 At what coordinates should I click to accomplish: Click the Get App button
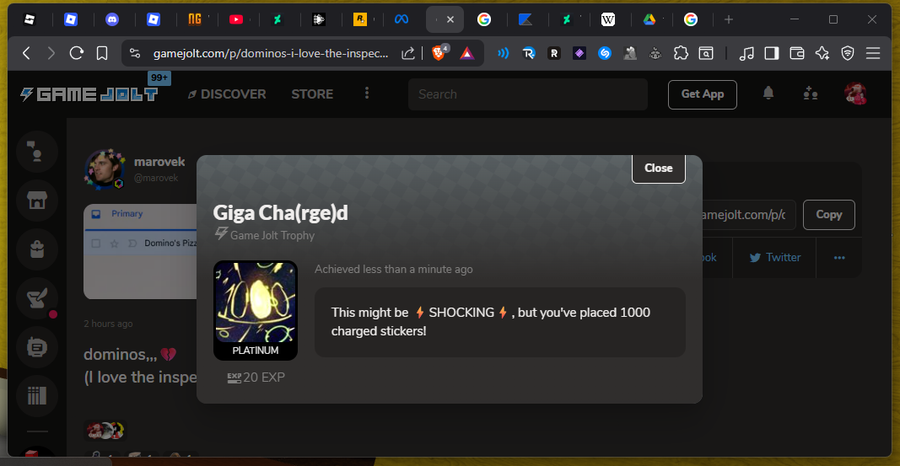[703, 94]
